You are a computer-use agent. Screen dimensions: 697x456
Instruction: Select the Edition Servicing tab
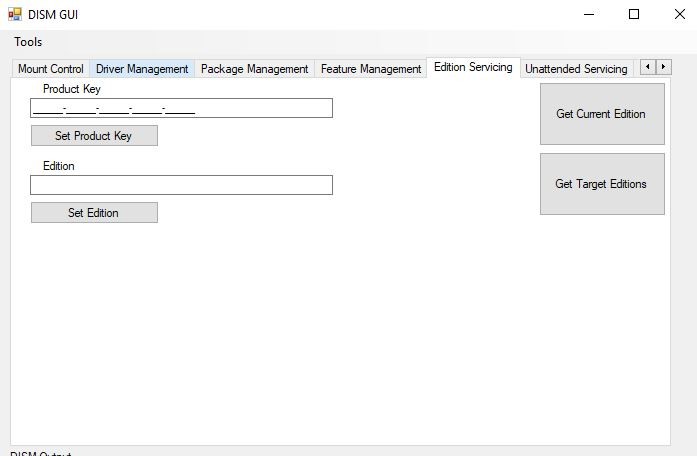click(x=472, y=67)
